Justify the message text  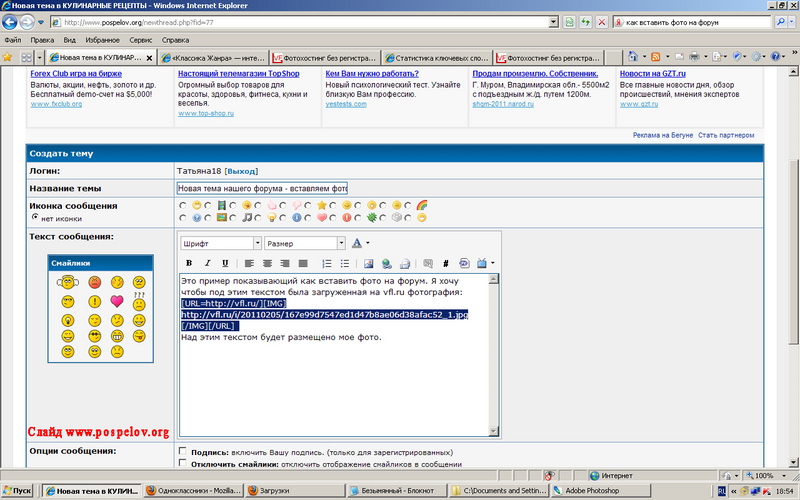303,263
